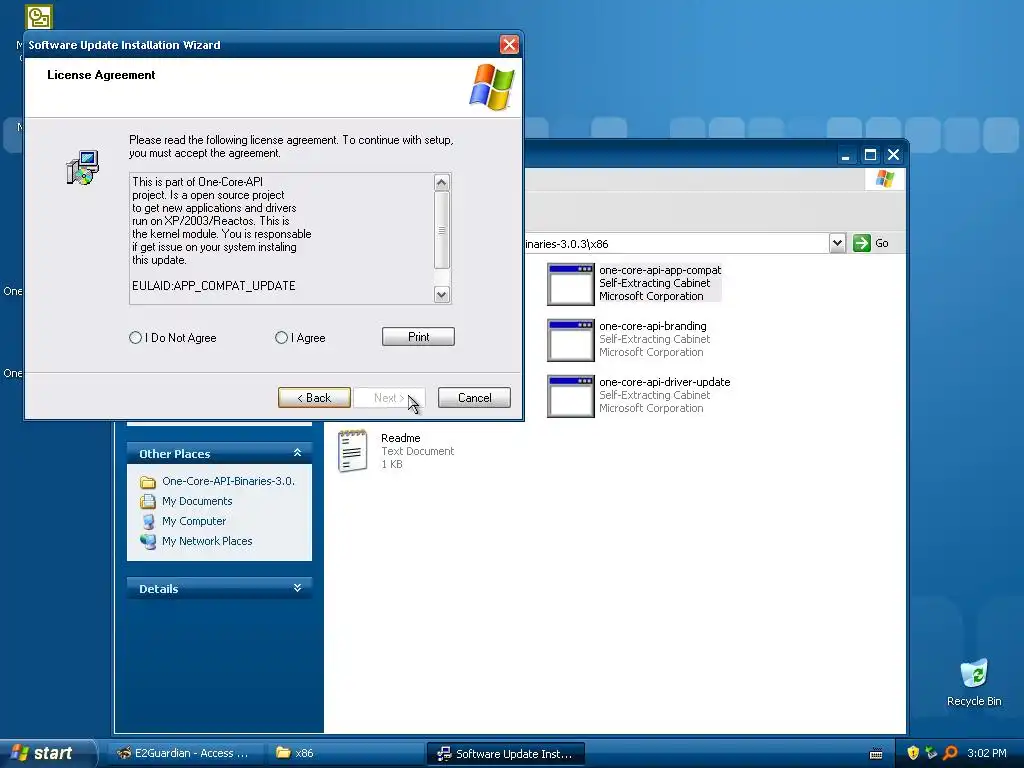Go back with the Back button
The width and height of the screenshot is (1024, 768).
(x=314, y=398)
